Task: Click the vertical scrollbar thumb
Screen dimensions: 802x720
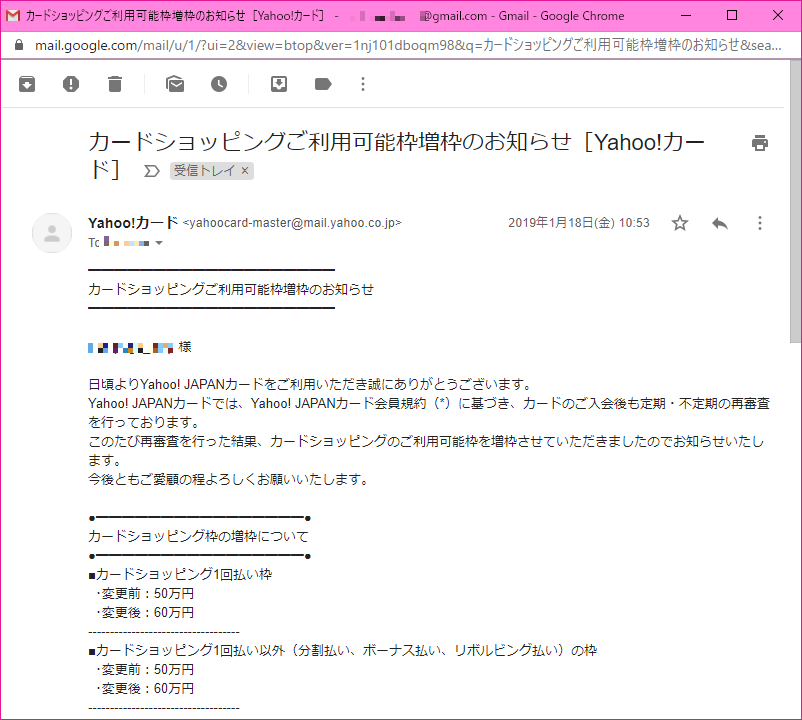Action: click(x=795, y=200)
